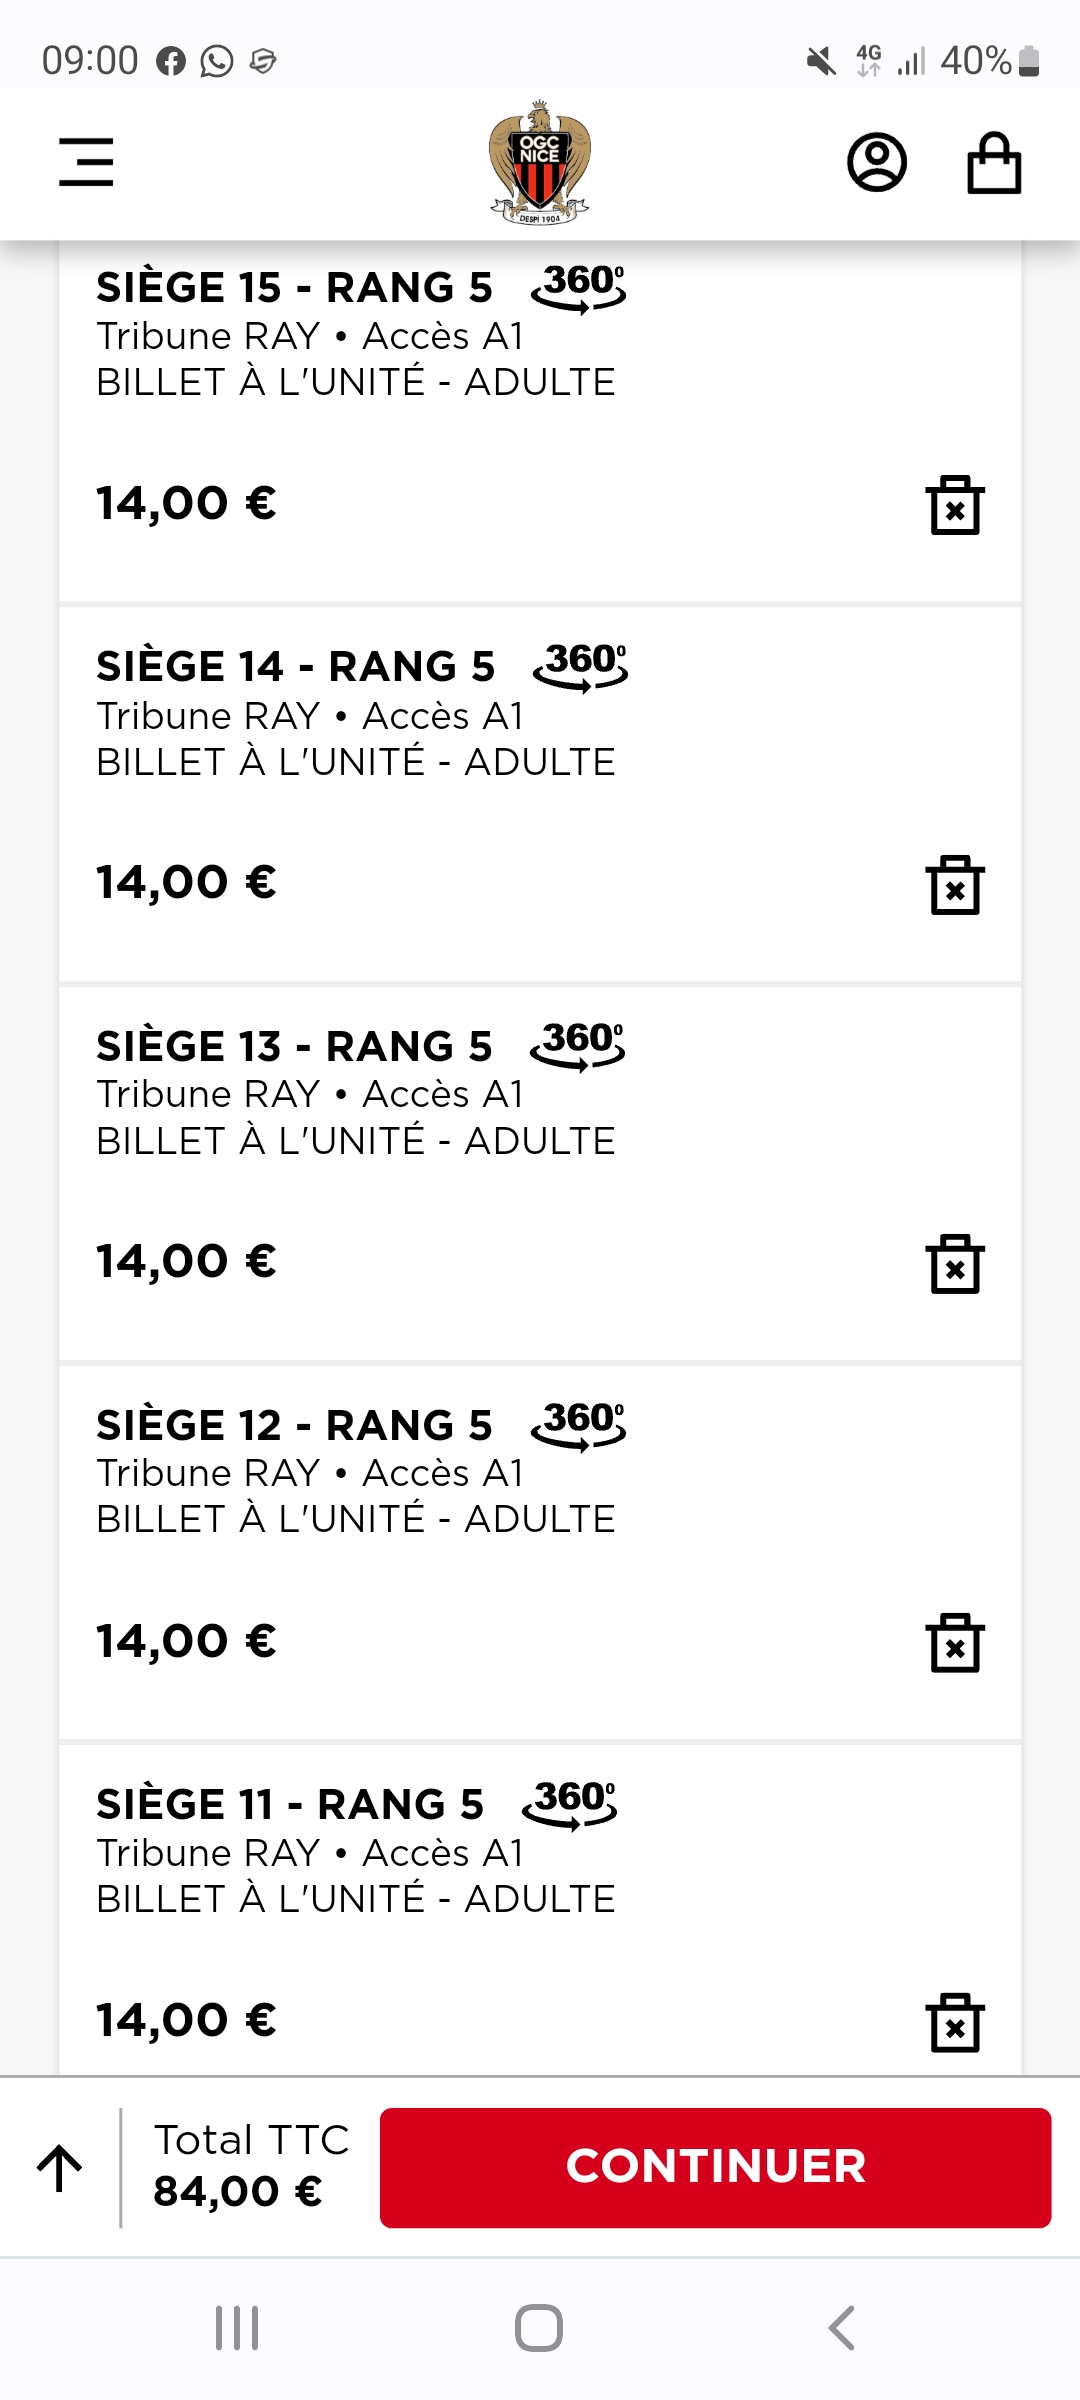Tap Android recent apps button

237,2328
